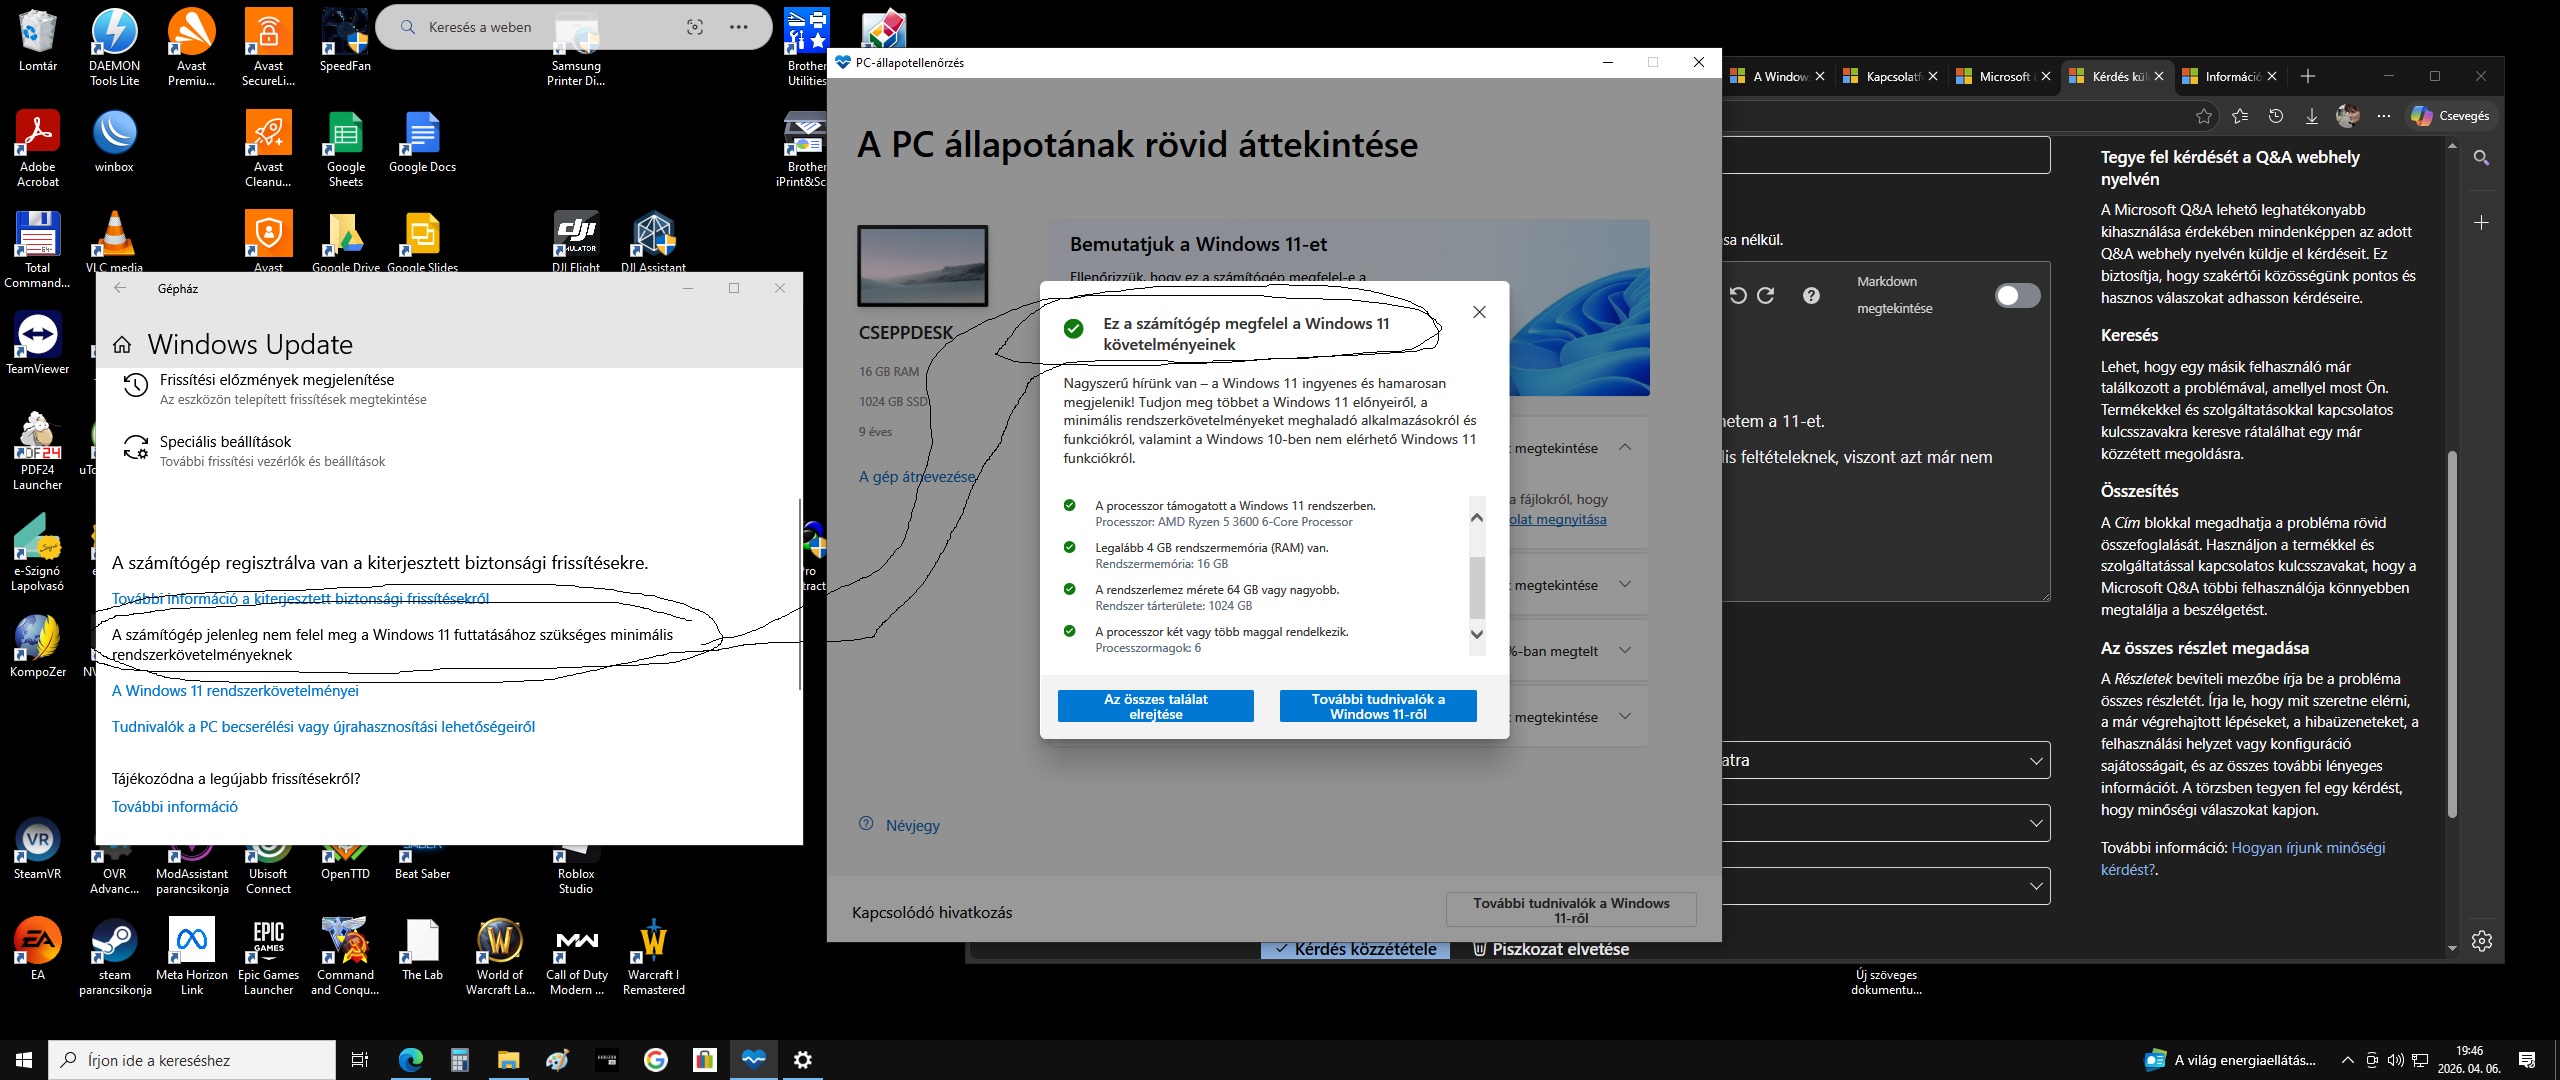Open the Lomtár recycle bin
Image resolution: width=2560 pixels, height=1080 pixels.
pos(38,40)
